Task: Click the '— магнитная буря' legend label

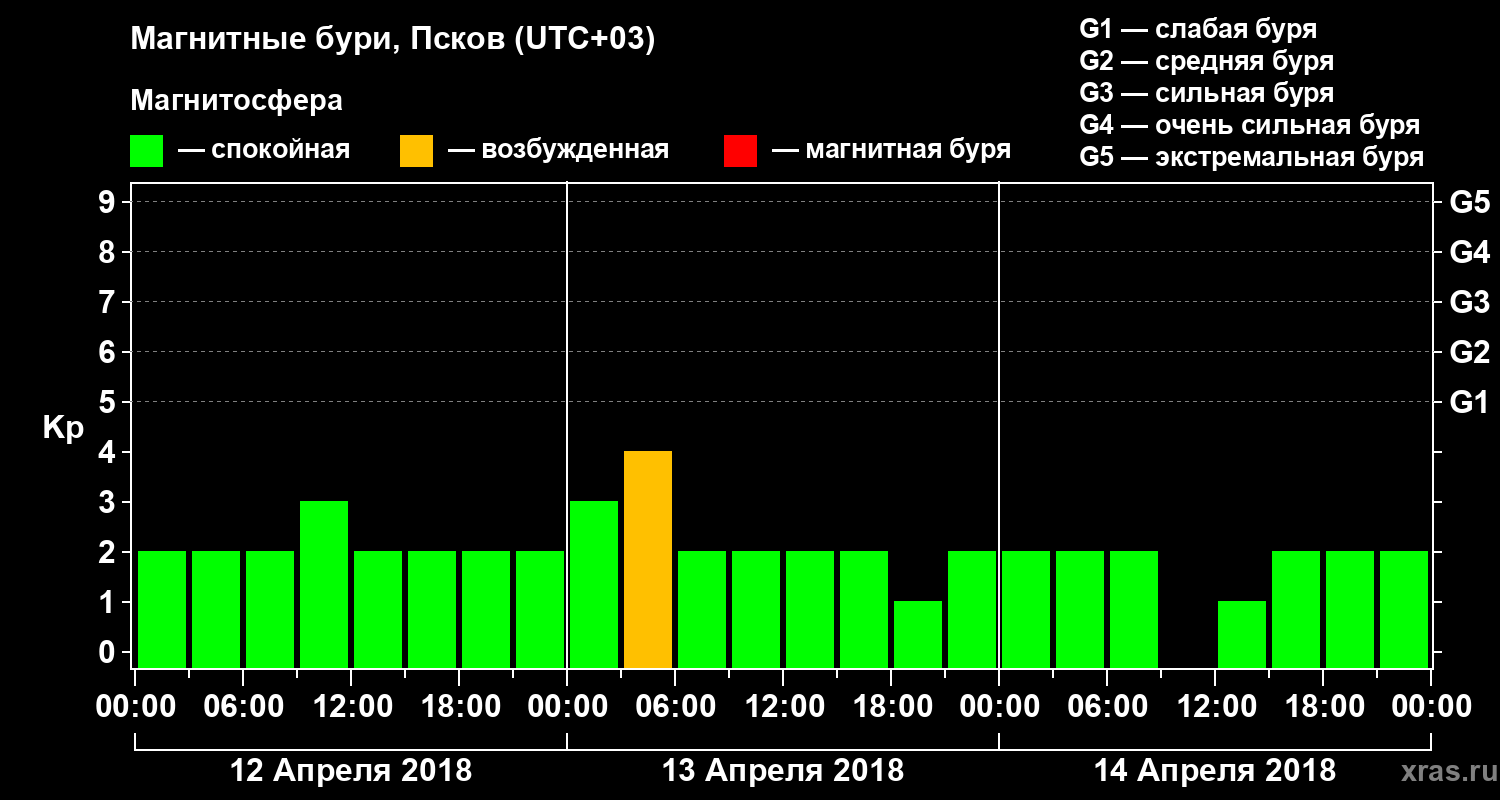Action: point(892,151)
